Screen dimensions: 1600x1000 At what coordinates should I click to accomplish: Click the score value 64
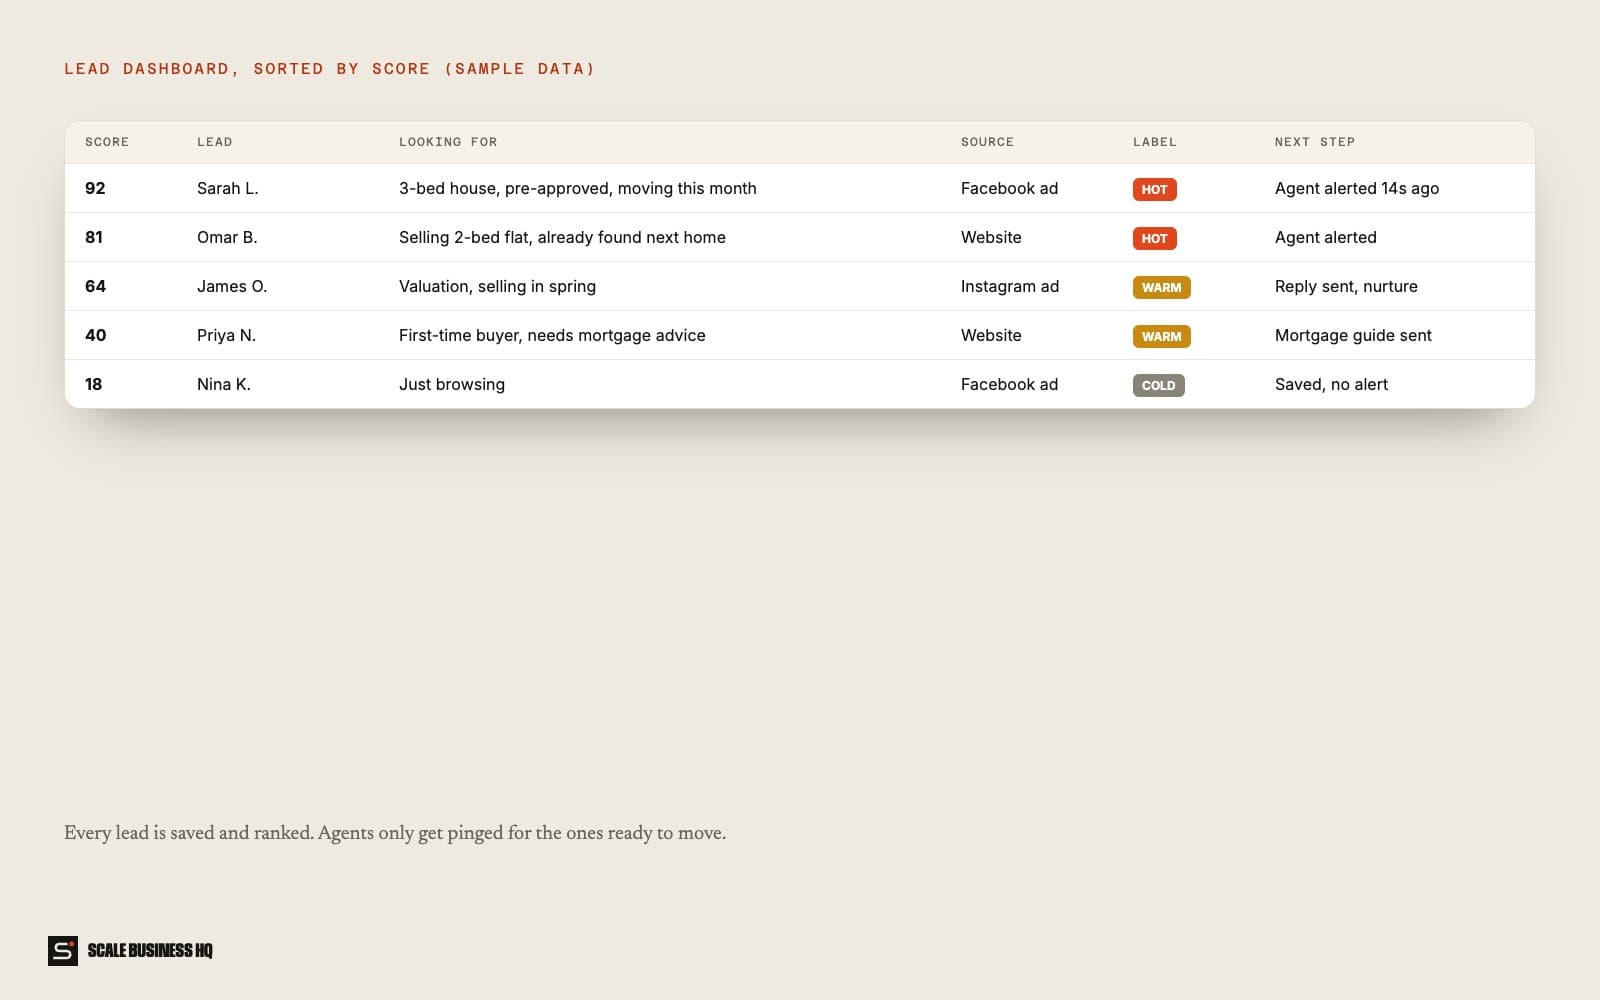[x=95, y=286]
